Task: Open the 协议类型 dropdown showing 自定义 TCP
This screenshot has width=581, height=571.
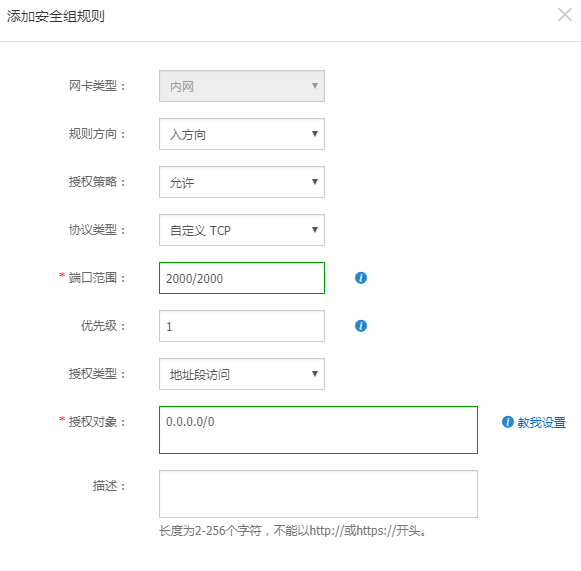Action: point(242,230)
